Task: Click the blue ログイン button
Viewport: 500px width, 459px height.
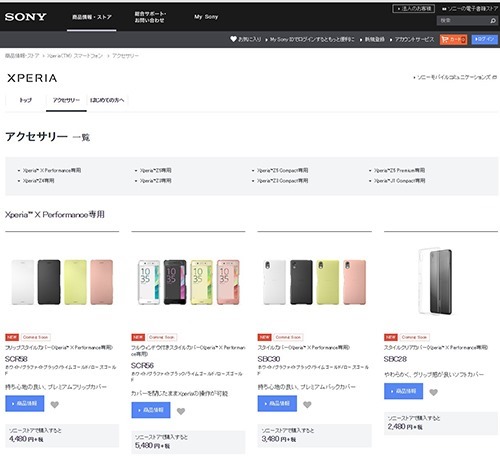Action: tap(484, 39)
